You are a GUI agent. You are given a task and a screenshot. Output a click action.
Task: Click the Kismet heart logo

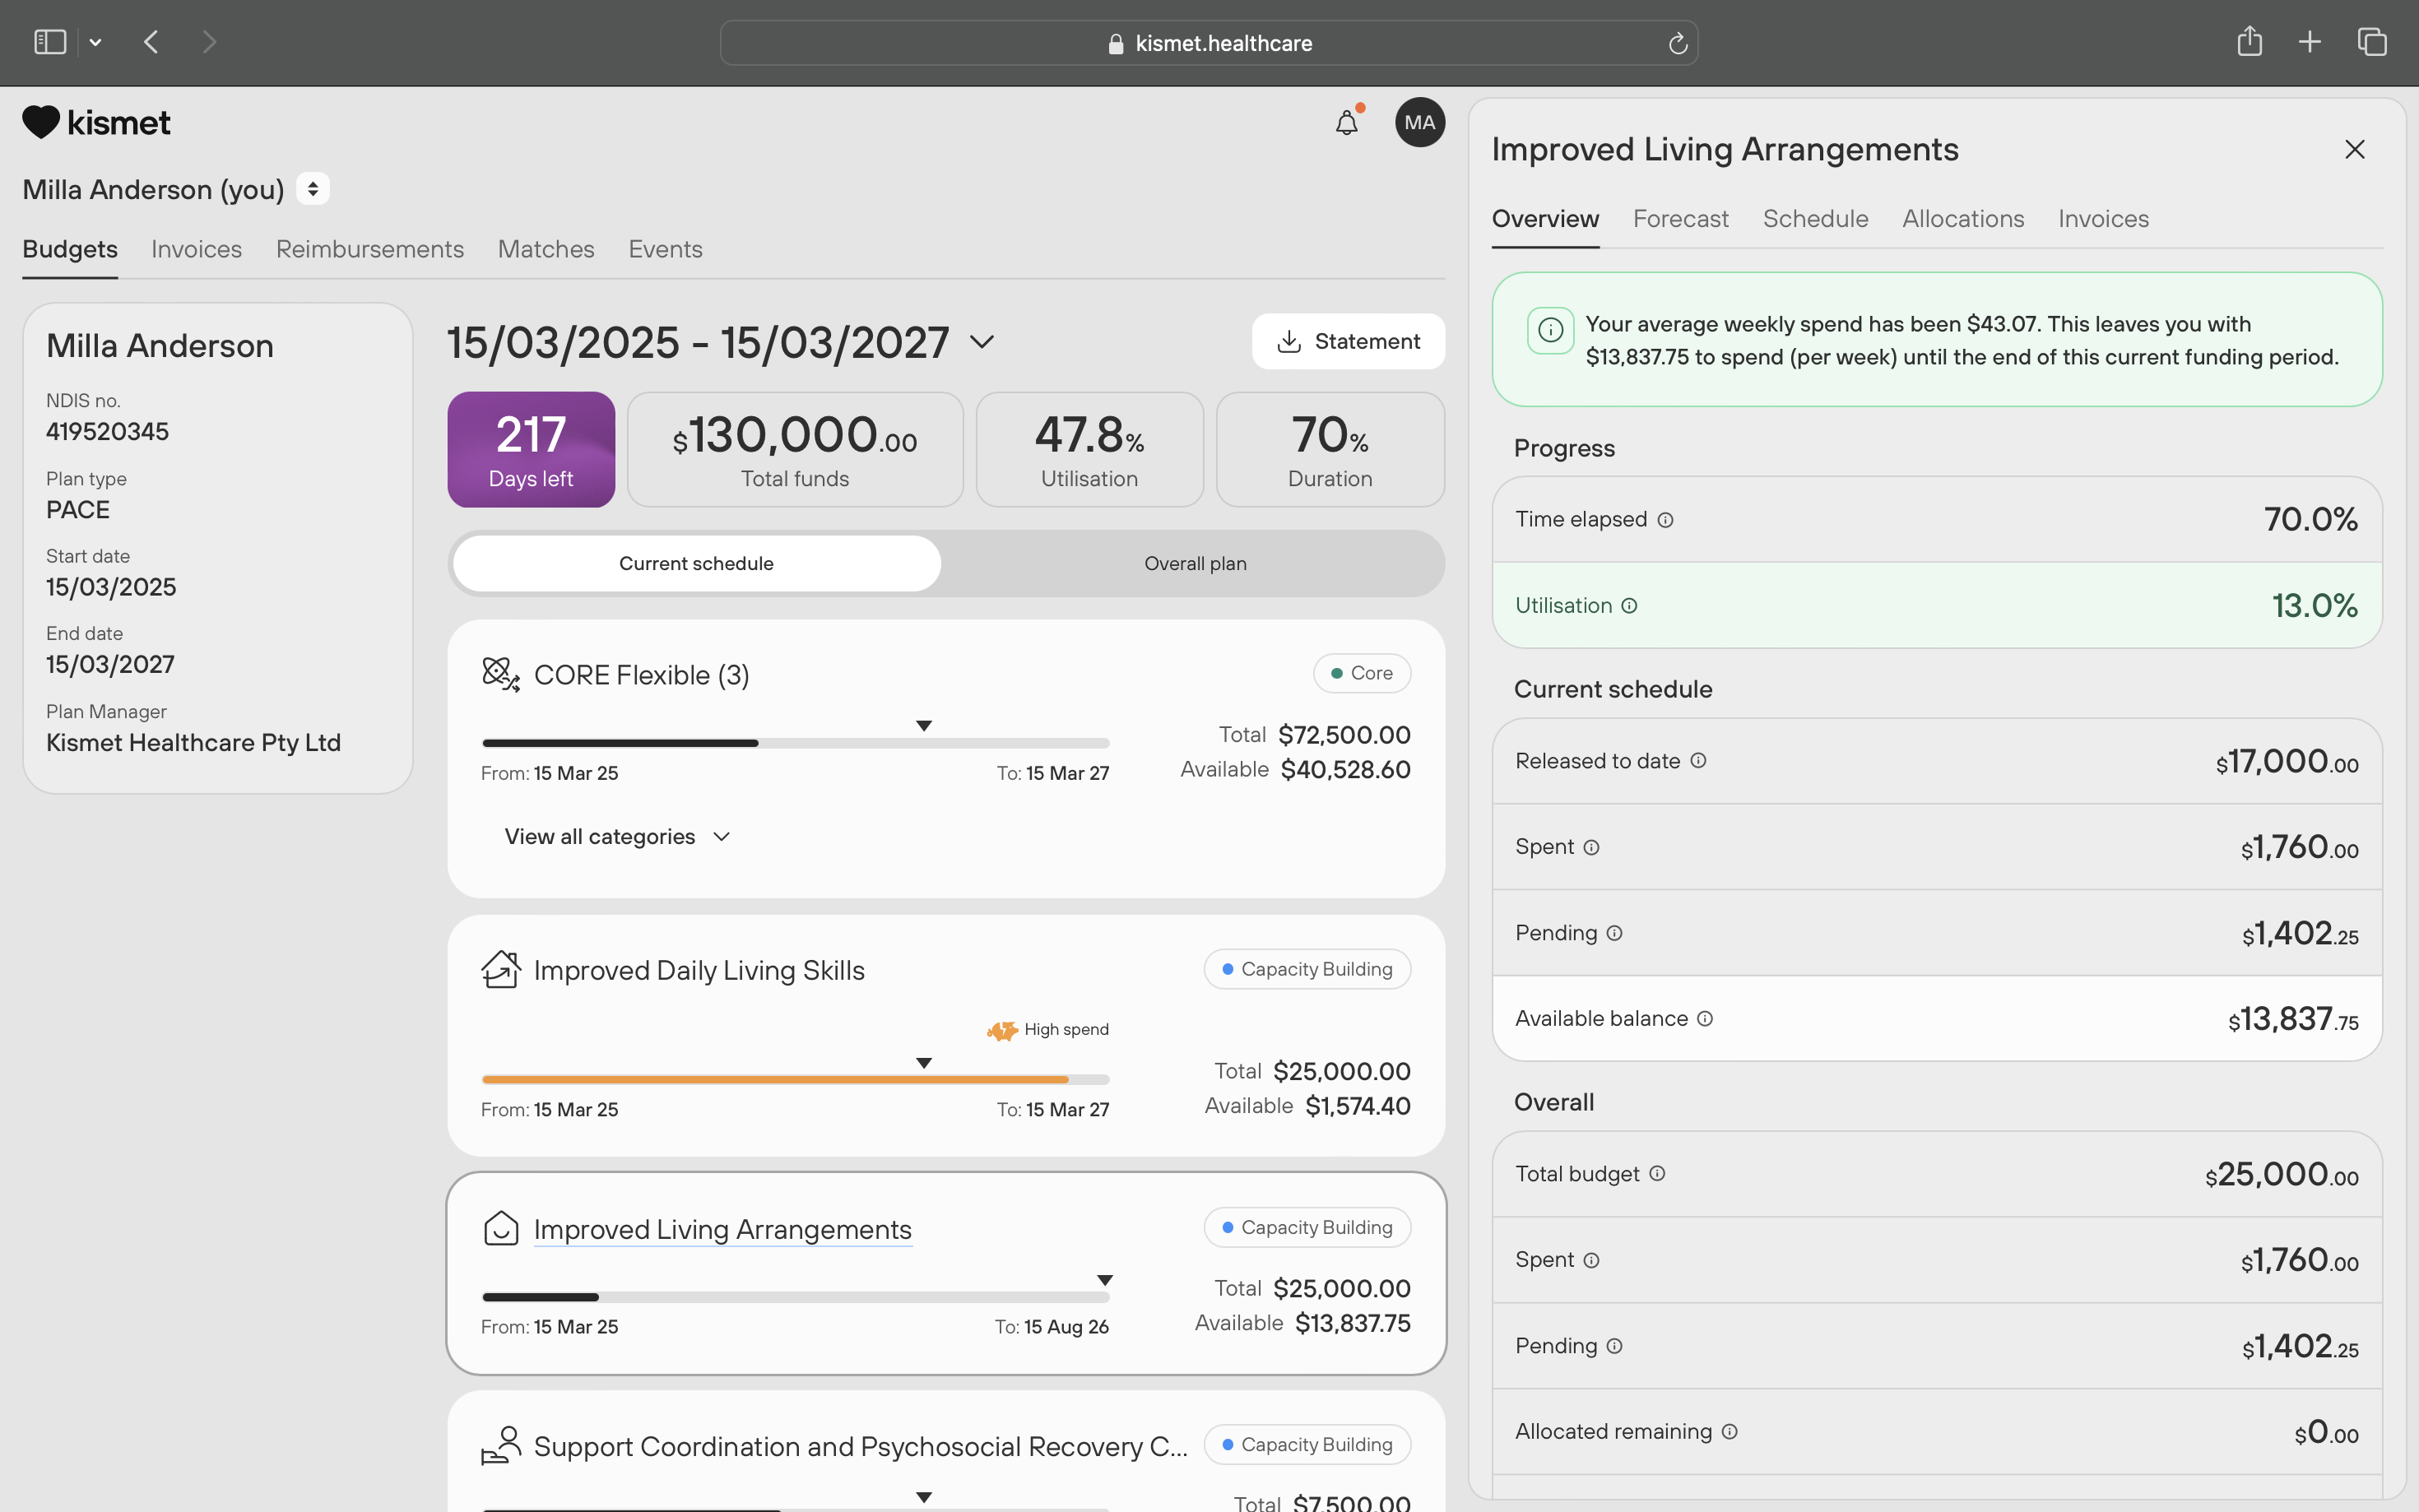click(40, 122)
